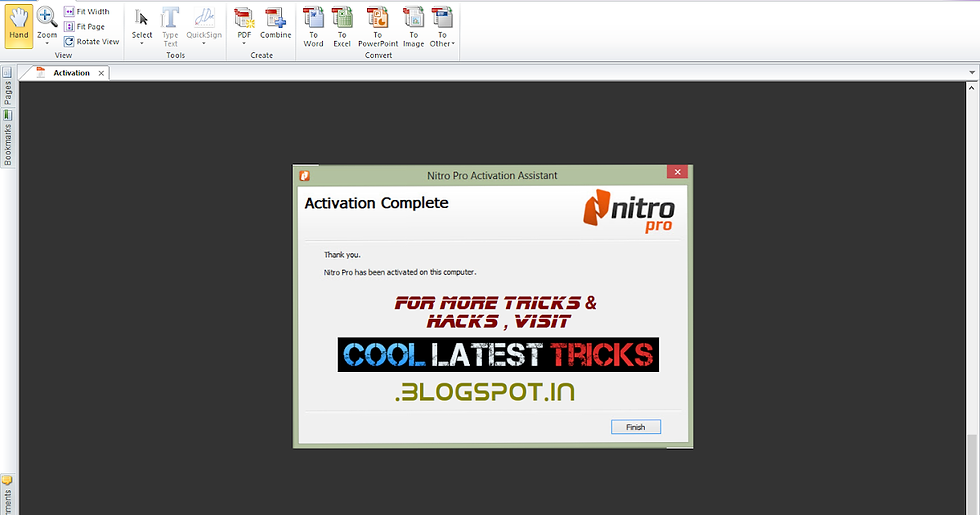The image size is (980, 515).
Task: Open the Zoom tool
Action: click(47, 24)
